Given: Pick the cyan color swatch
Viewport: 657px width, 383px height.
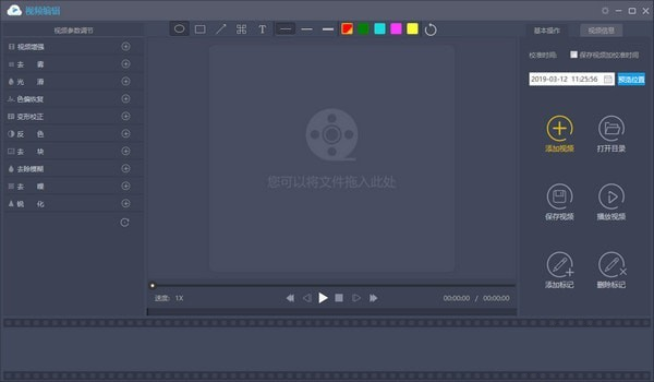Looking at the screenshot, I should (380, 29).
